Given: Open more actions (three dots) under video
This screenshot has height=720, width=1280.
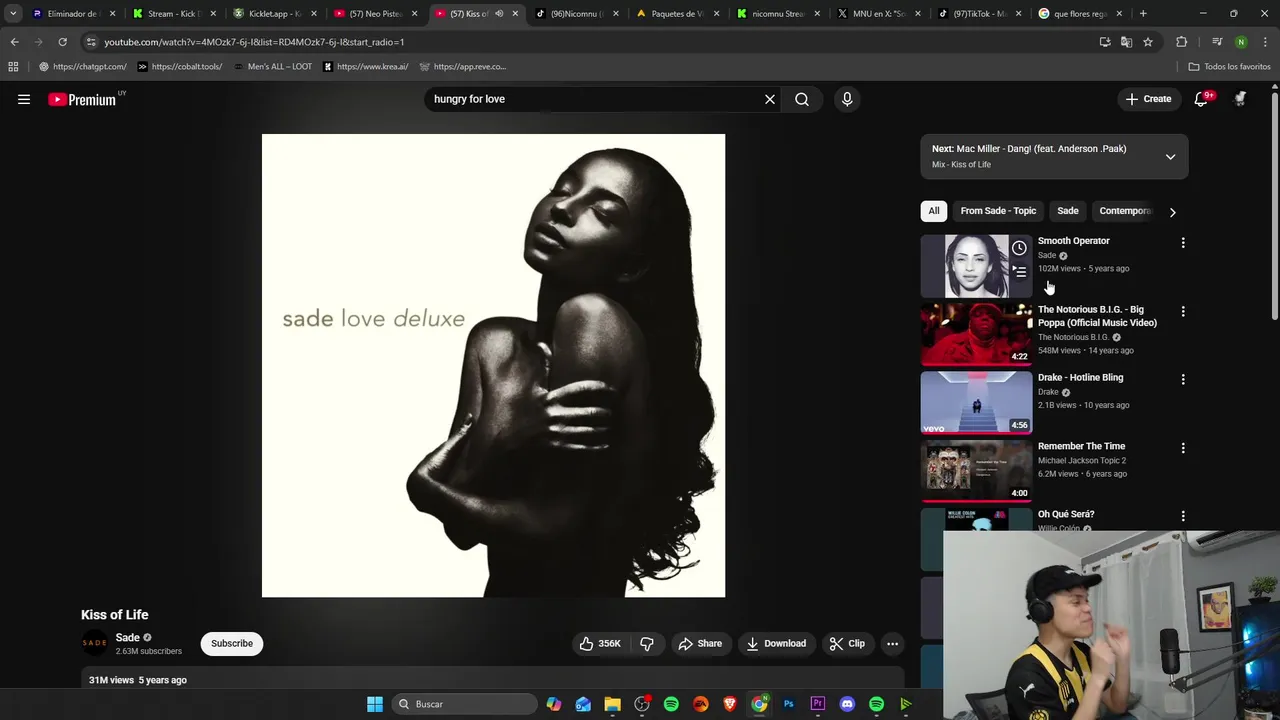Looking at the screenshot, I should pyautogui.click(x=893, y=644).
